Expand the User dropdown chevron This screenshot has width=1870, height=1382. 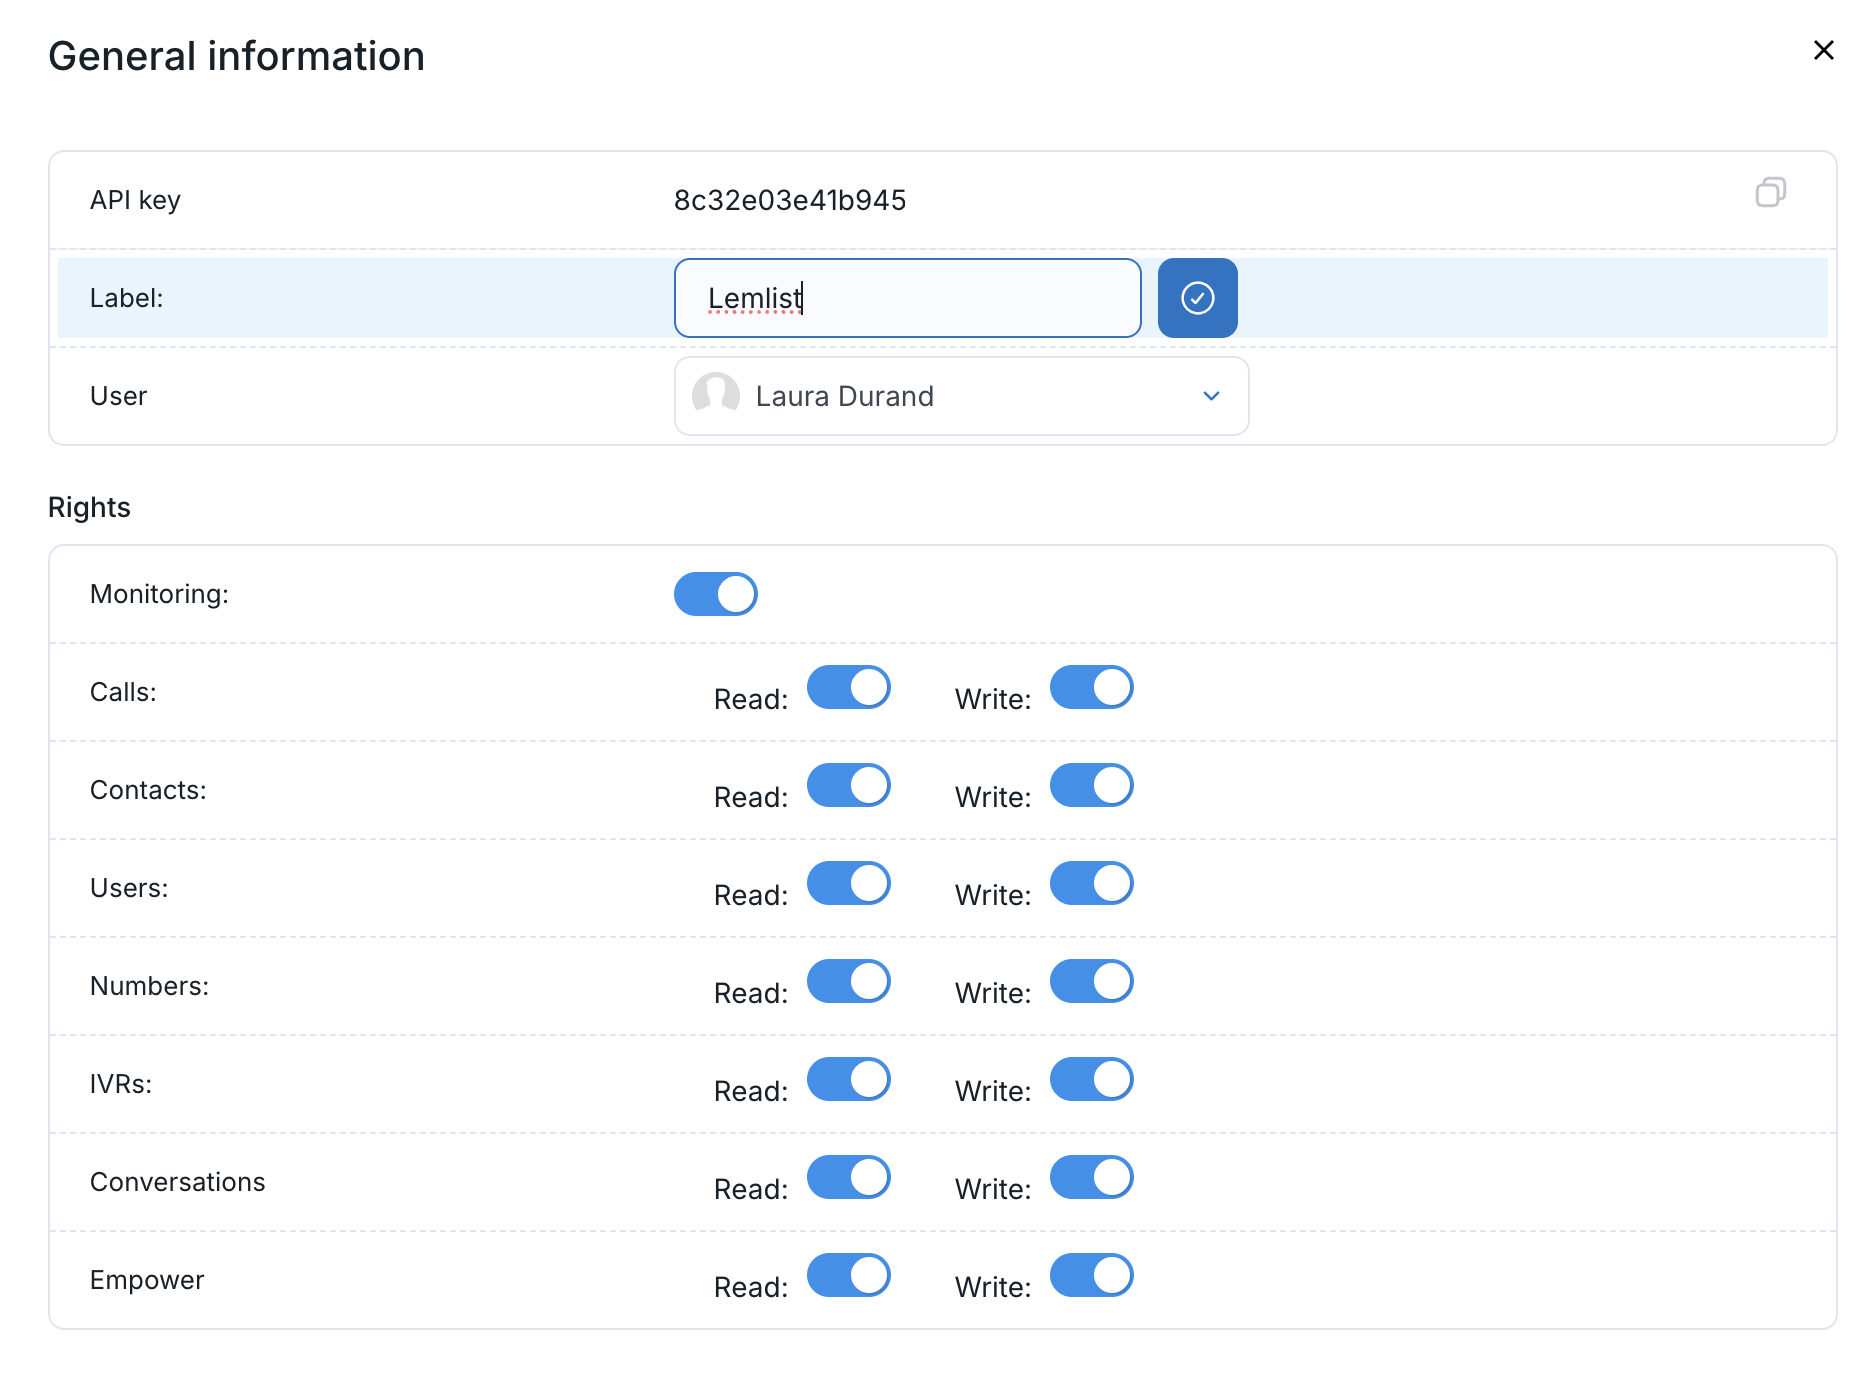point(1211,396)
